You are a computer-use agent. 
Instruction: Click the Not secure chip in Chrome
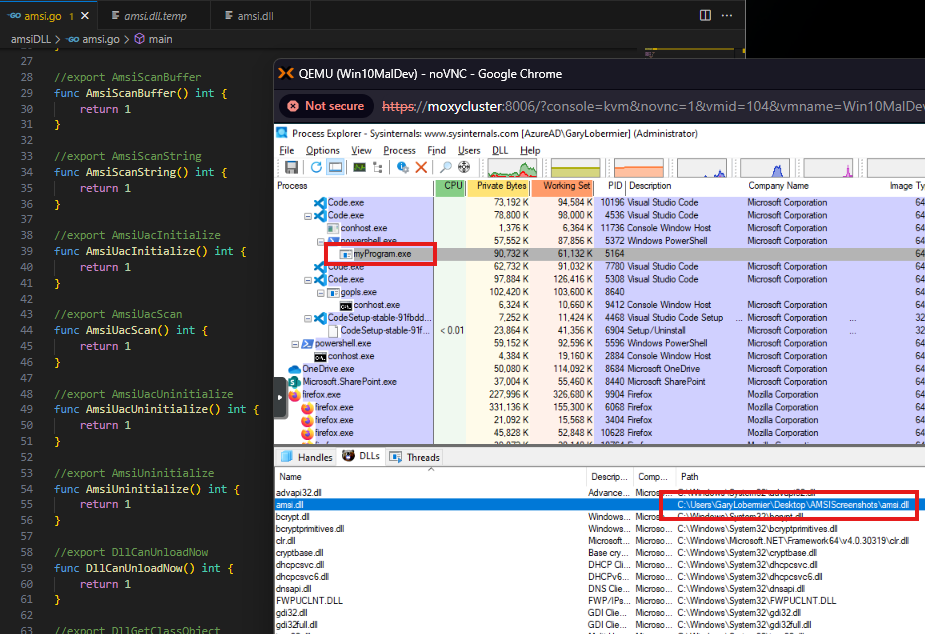coord(326,106)
